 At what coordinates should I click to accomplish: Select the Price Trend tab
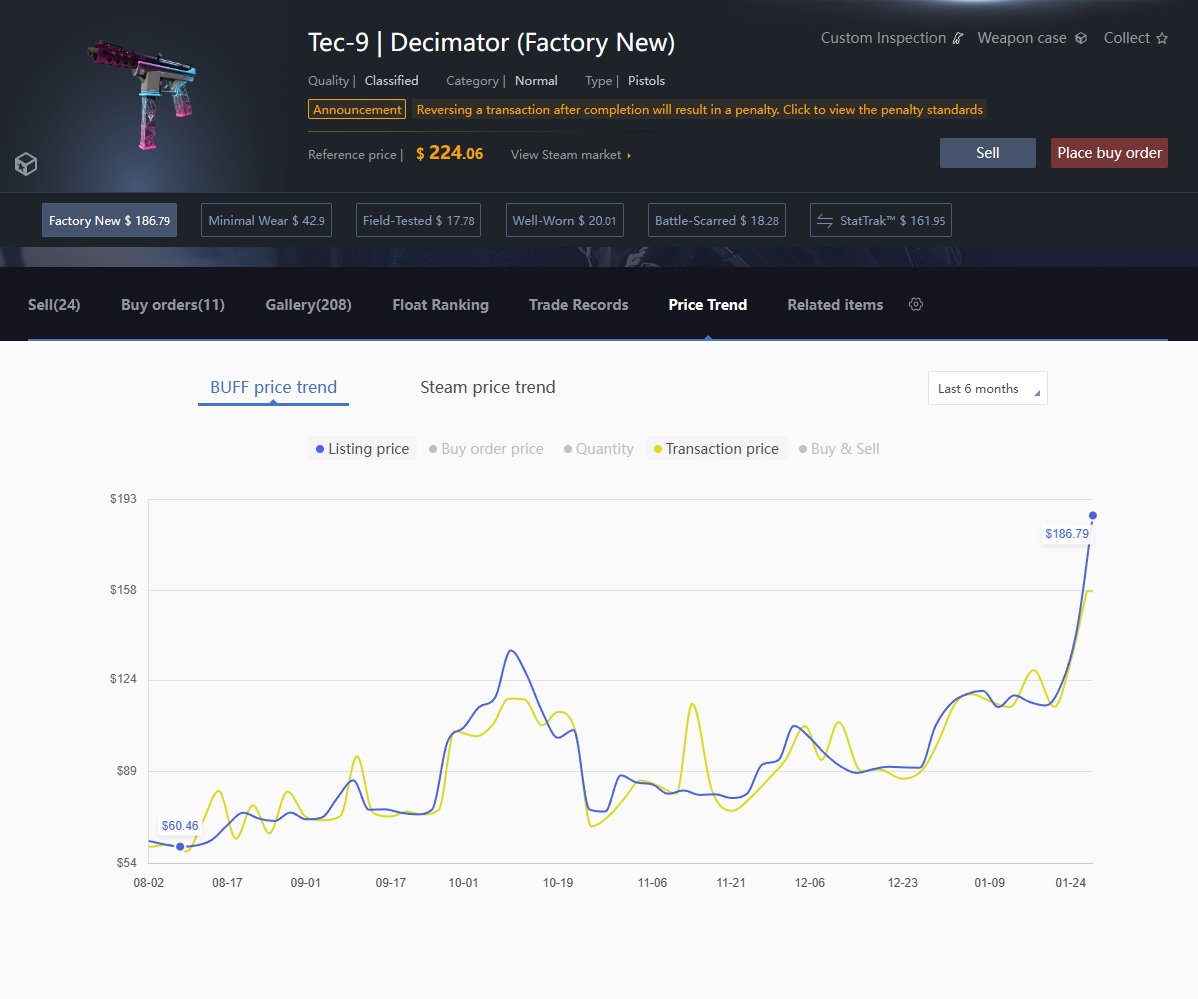(707, 305)
